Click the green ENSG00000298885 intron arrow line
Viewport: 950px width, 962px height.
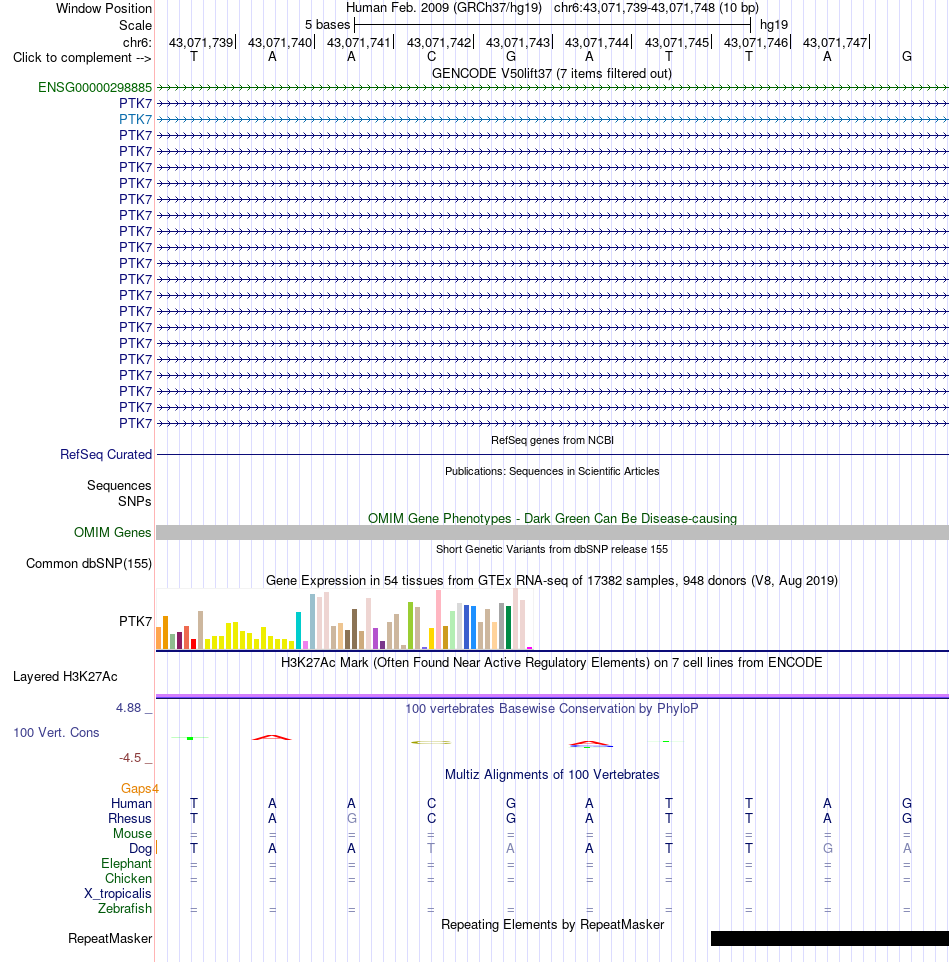tap(552, 88)
